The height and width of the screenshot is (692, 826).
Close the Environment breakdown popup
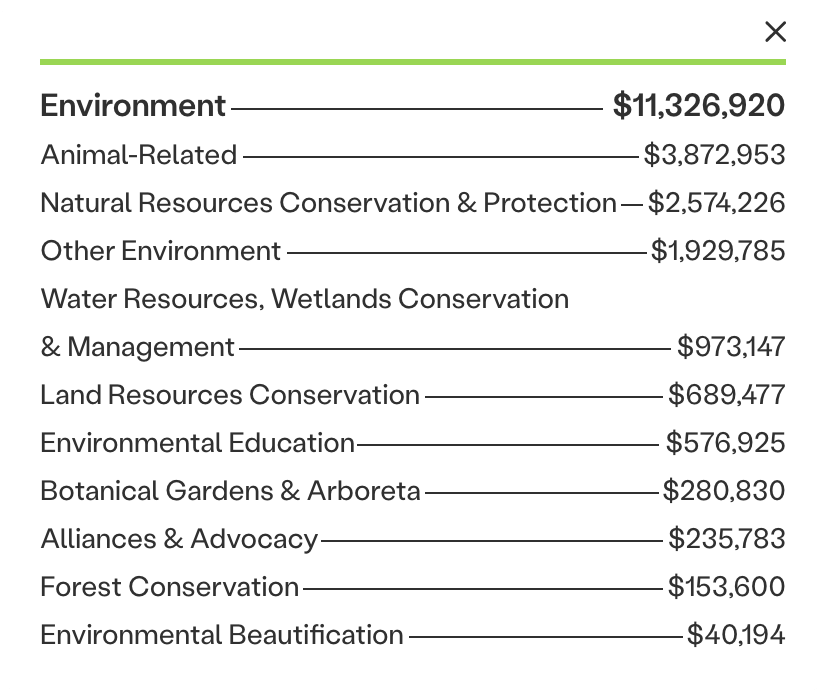(775, 32)
